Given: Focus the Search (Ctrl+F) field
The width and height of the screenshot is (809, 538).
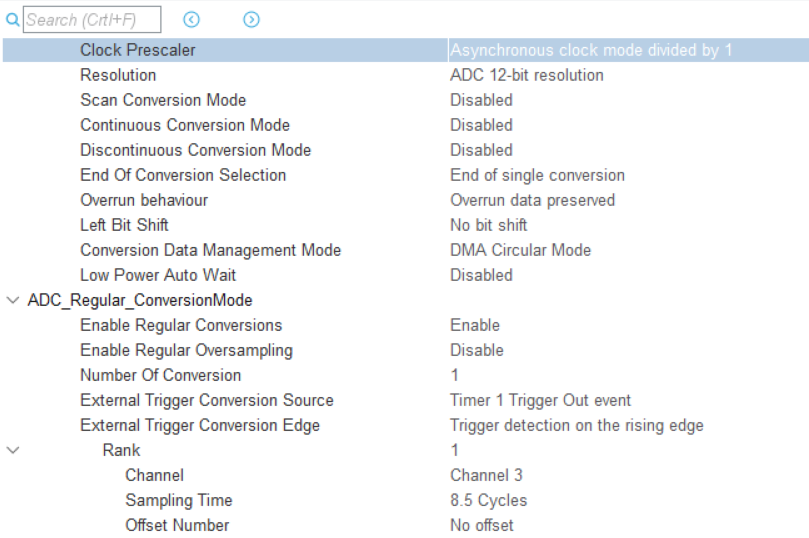Looking at the screenshot, I should coord(92,20).
